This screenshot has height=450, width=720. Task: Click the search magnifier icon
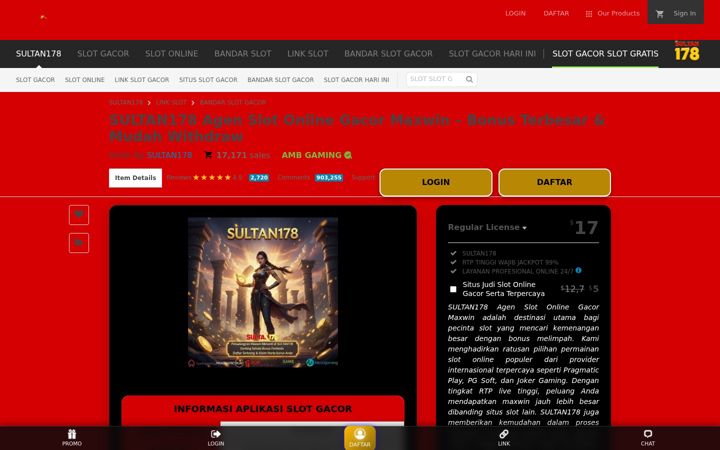tap(469, 79)
